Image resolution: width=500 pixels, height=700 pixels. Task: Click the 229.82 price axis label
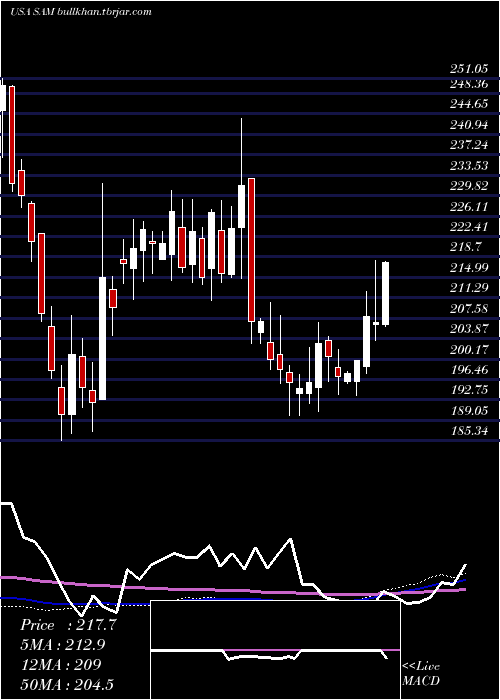[x=468, y=186]
